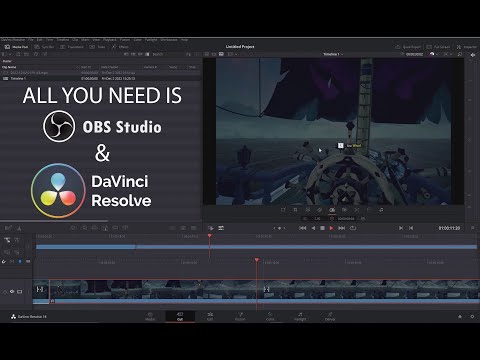Open the Titles panel

(x=97, y=47)
